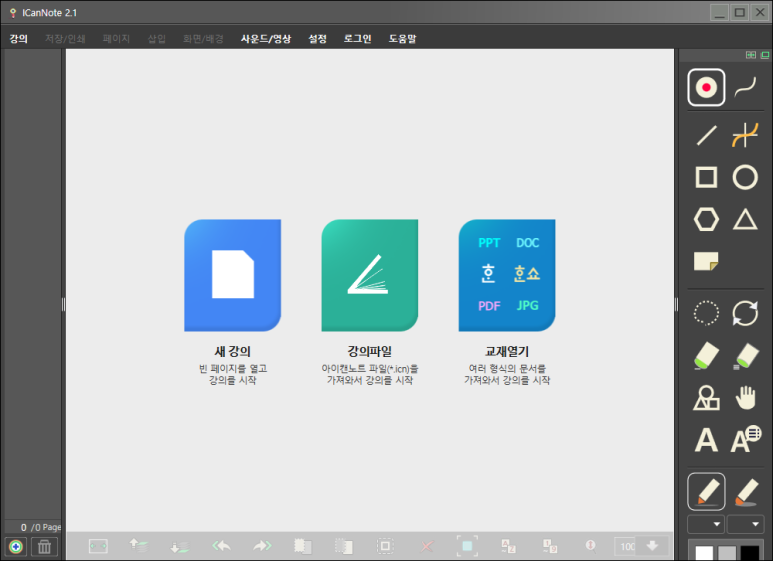Select the text A tool
Screen dimensions: 773x561
coord(706,440)
